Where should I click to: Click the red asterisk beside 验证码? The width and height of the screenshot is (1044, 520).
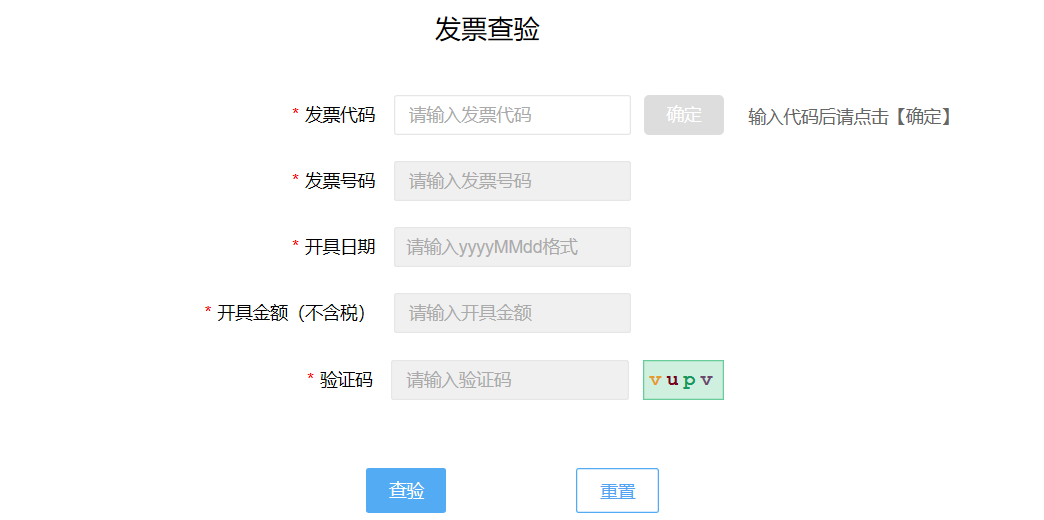310,378
